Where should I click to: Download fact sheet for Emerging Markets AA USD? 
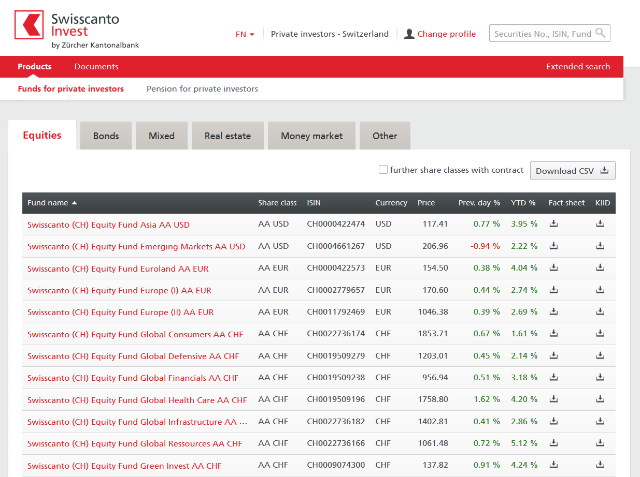(x=553, y=246)
